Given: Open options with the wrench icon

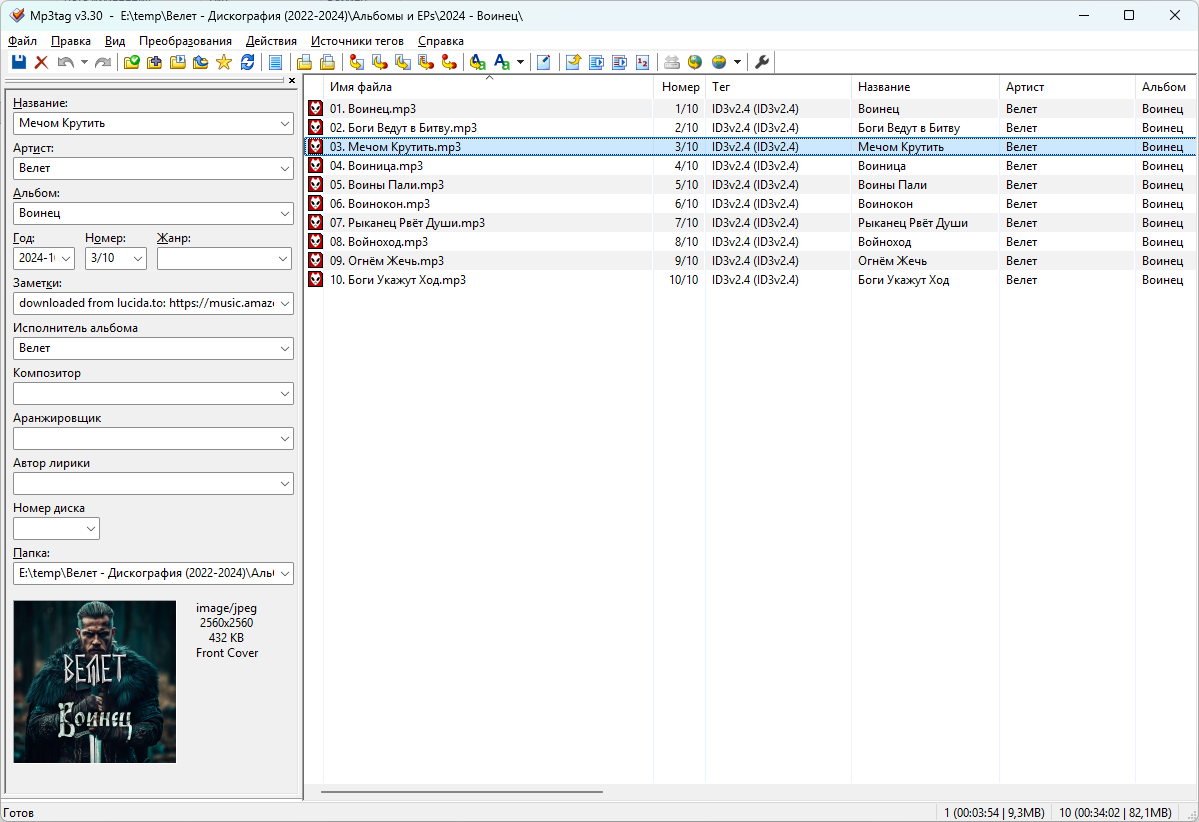Looking at the screenshot, I should click(762, 63).
